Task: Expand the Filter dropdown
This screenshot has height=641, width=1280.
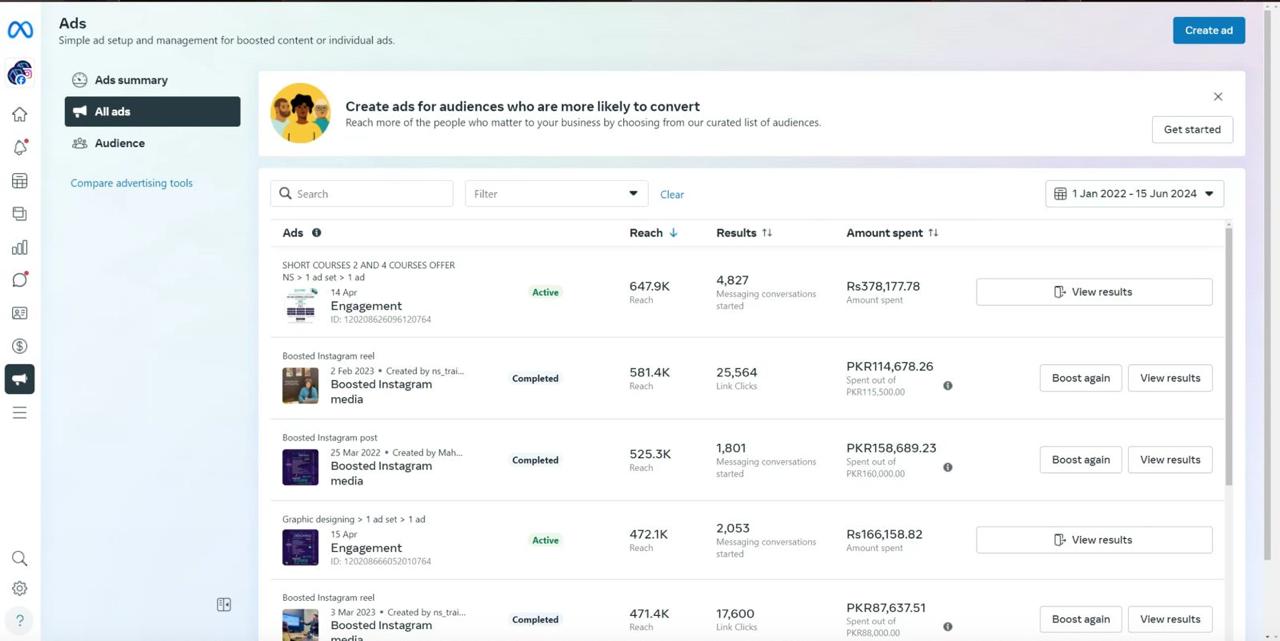Action: coord(556,194)
